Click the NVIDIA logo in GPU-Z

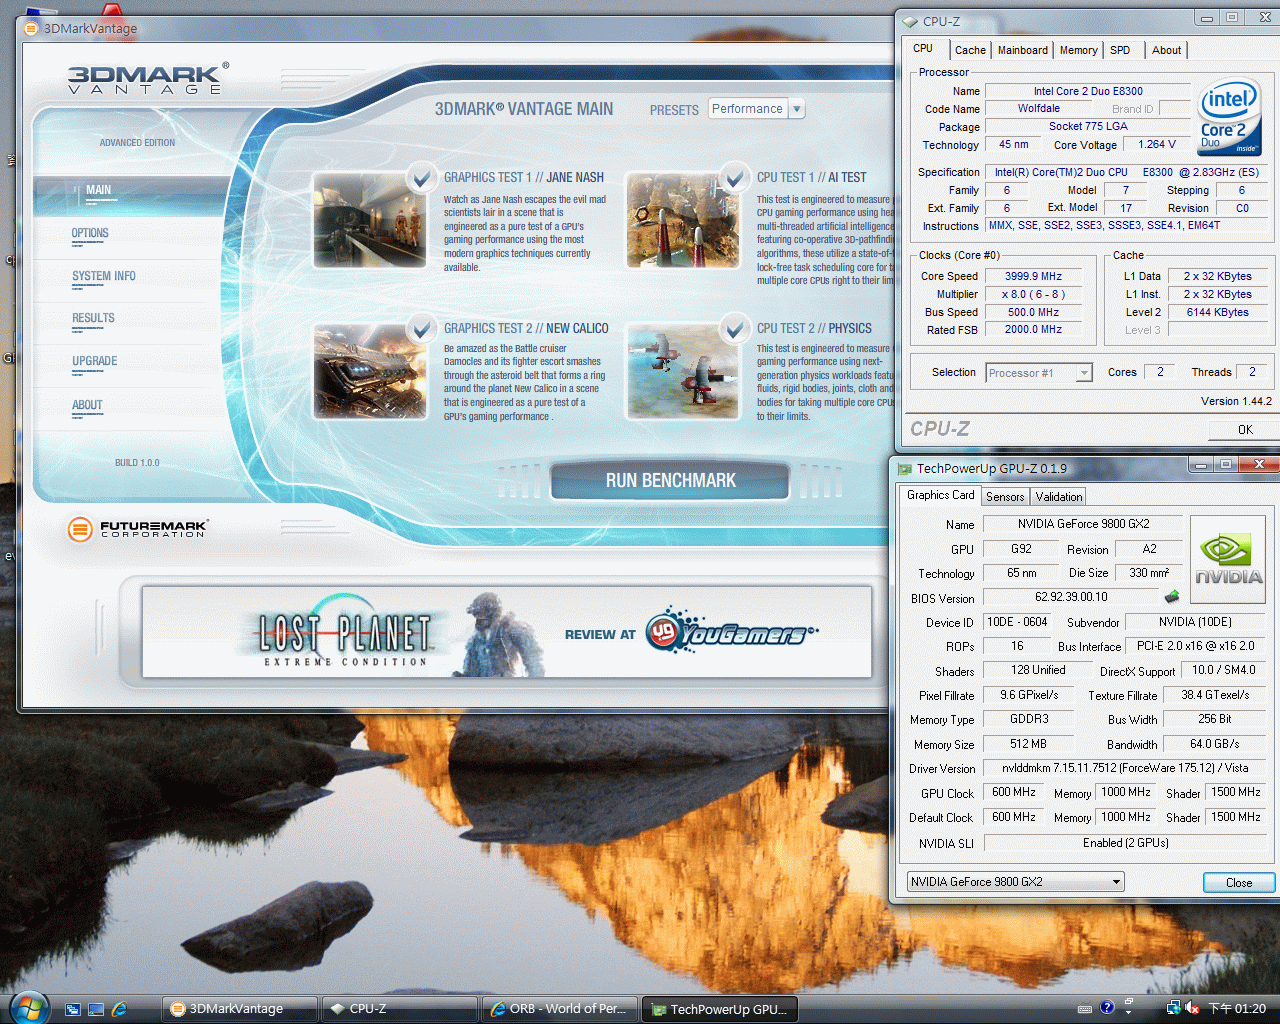pyautogui.click(x=1228, y=559)
